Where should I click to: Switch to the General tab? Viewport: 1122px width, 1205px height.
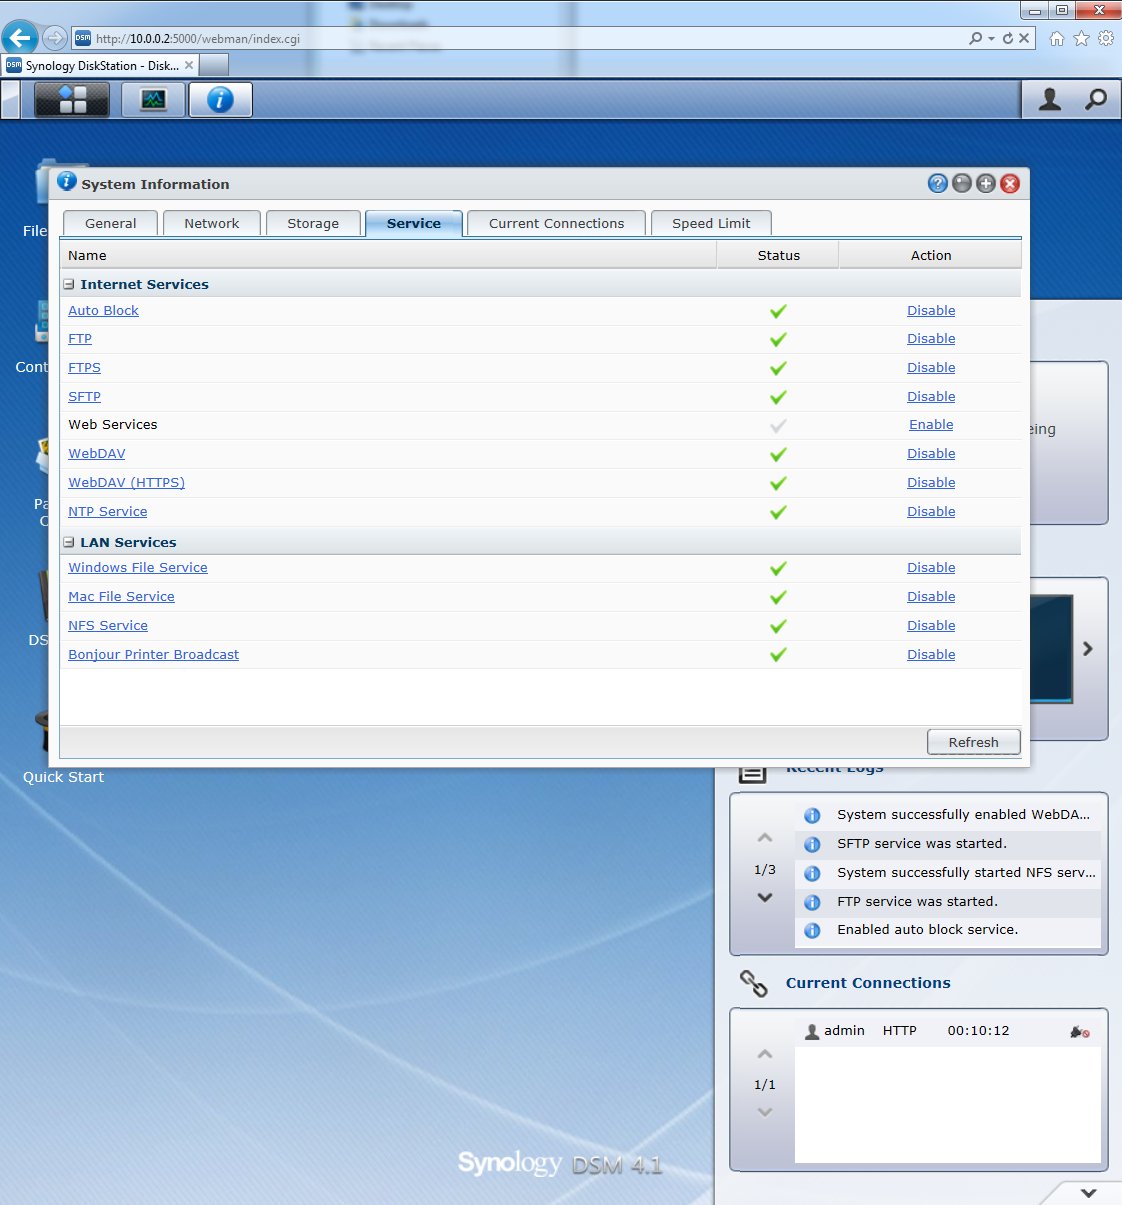[x=111, y=223]
